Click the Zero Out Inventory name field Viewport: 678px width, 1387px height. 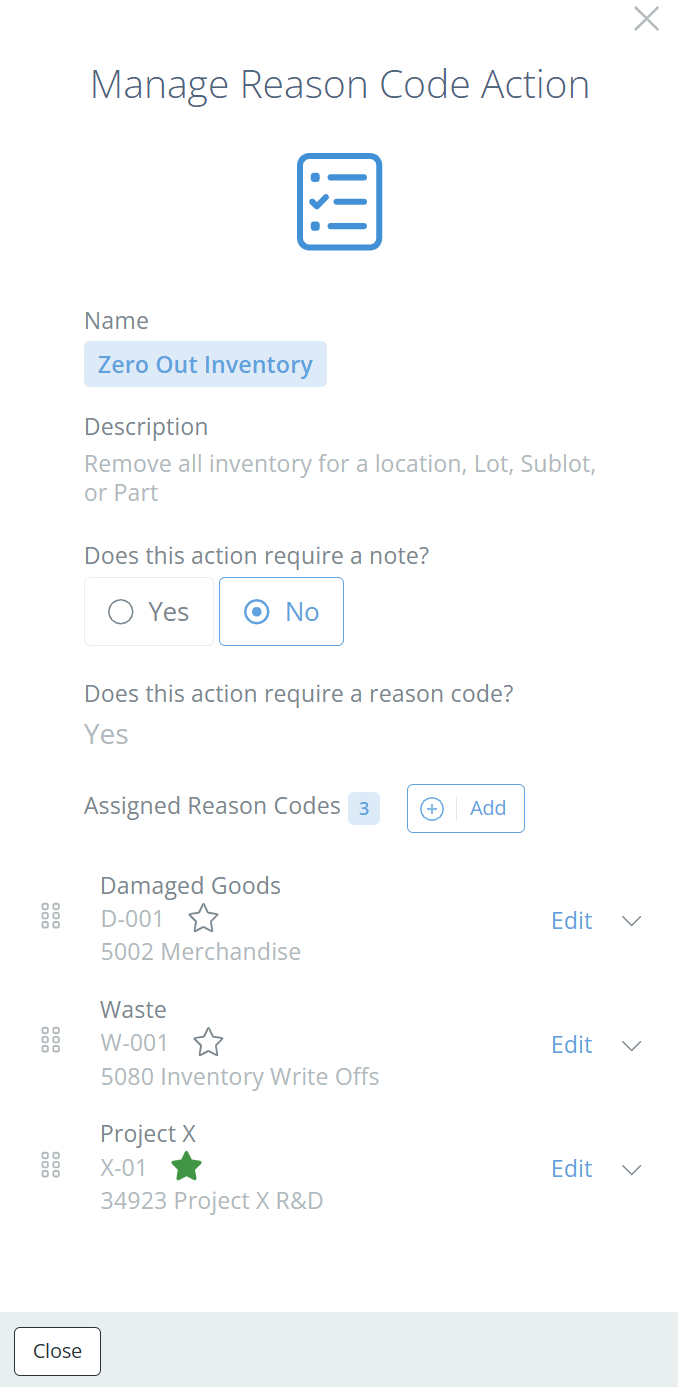point(205,364)
